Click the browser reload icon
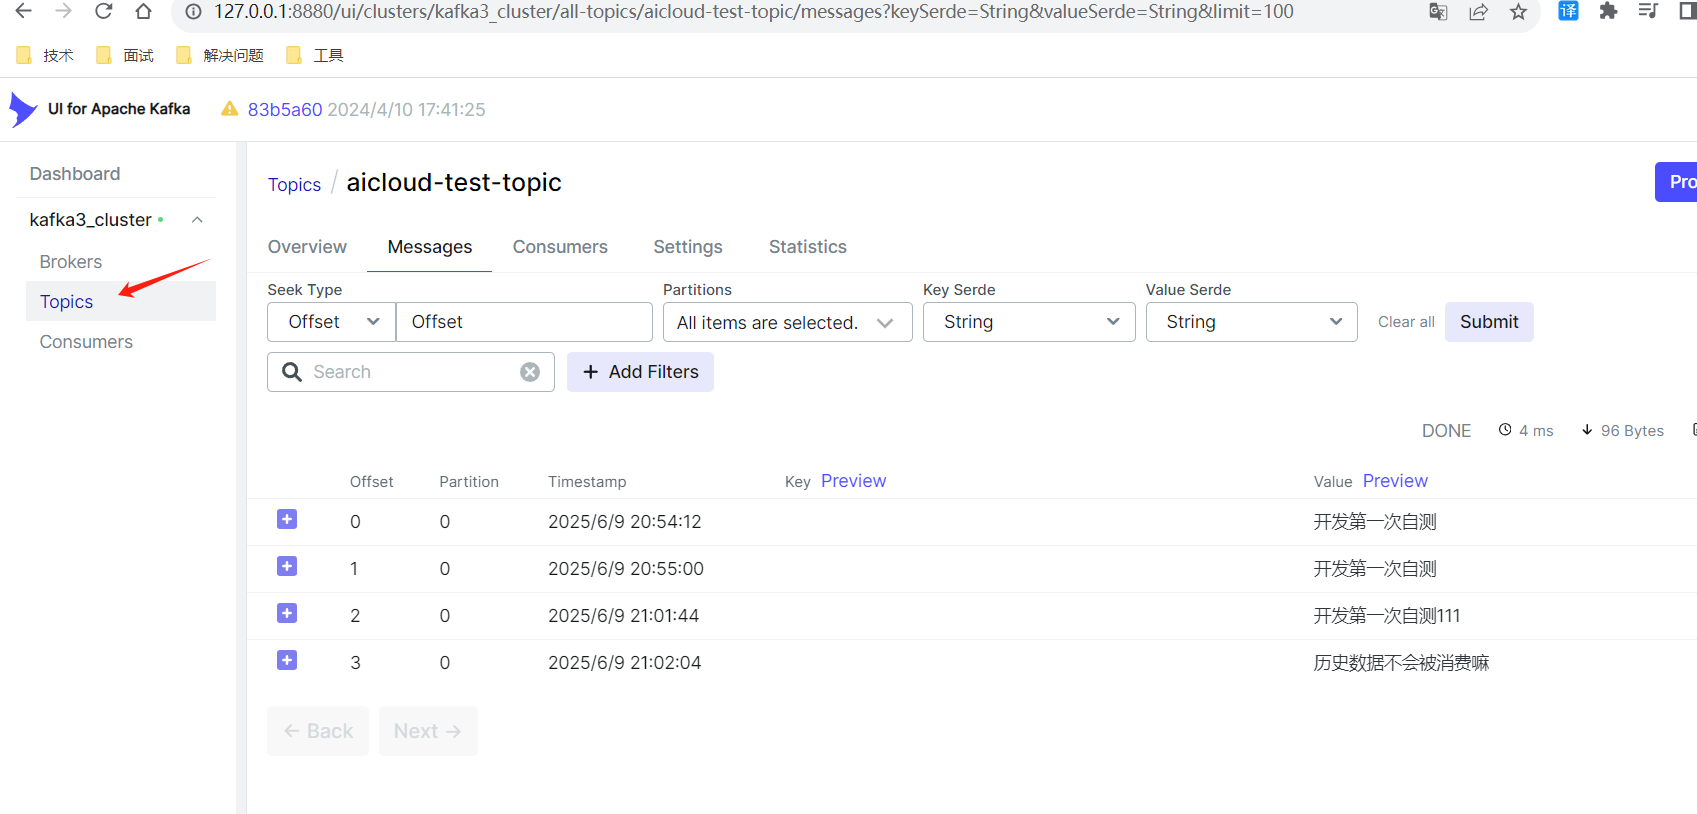 click(103, 12)
